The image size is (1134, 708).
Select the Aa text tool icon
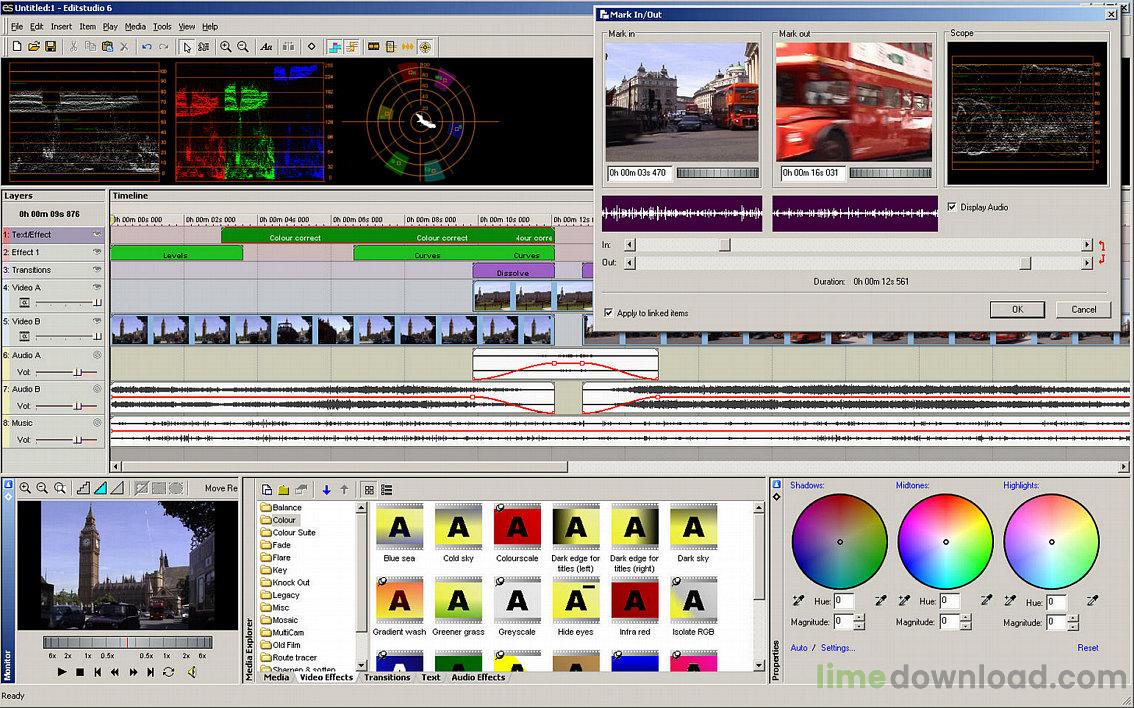coord(264,46)
